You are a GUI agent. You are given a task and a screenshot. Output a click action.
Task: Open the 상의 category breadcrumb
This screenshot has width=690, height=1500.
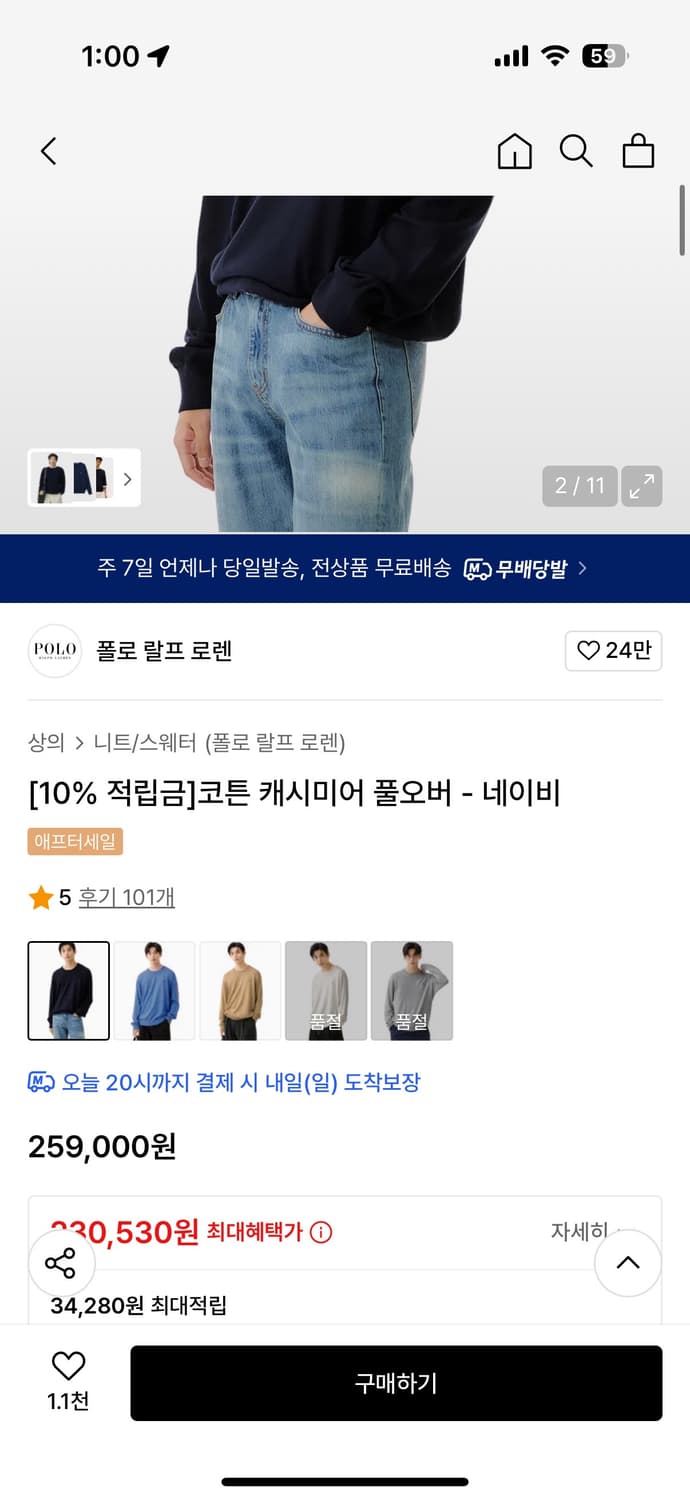(x=46, y=743)
